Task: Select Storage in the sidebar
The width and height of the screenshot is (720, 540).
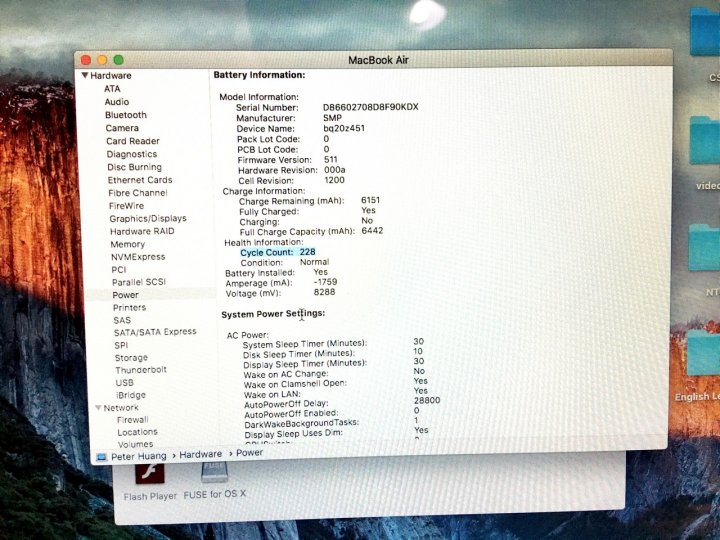Action: click(131, 358)
